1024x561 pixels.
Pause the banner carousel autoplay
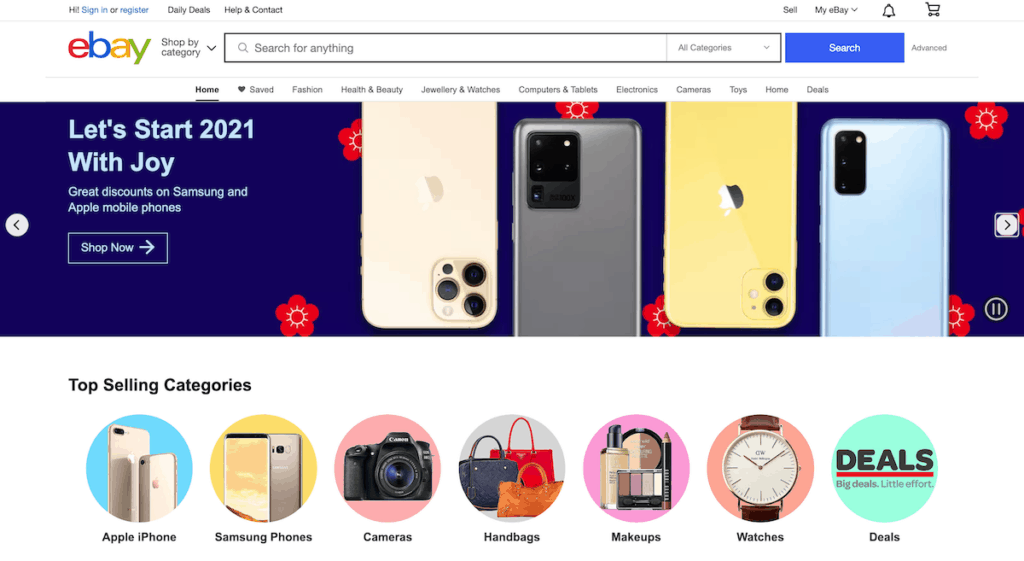pyautogui.click(x=996, y=309)
